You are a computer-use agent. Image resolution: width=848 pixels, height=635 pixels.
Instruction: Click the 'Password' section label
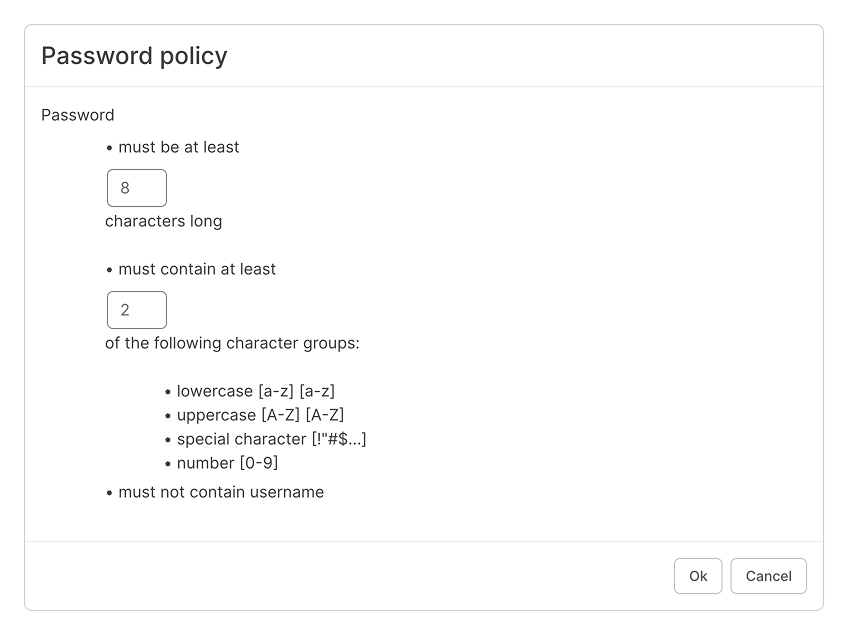78,115
